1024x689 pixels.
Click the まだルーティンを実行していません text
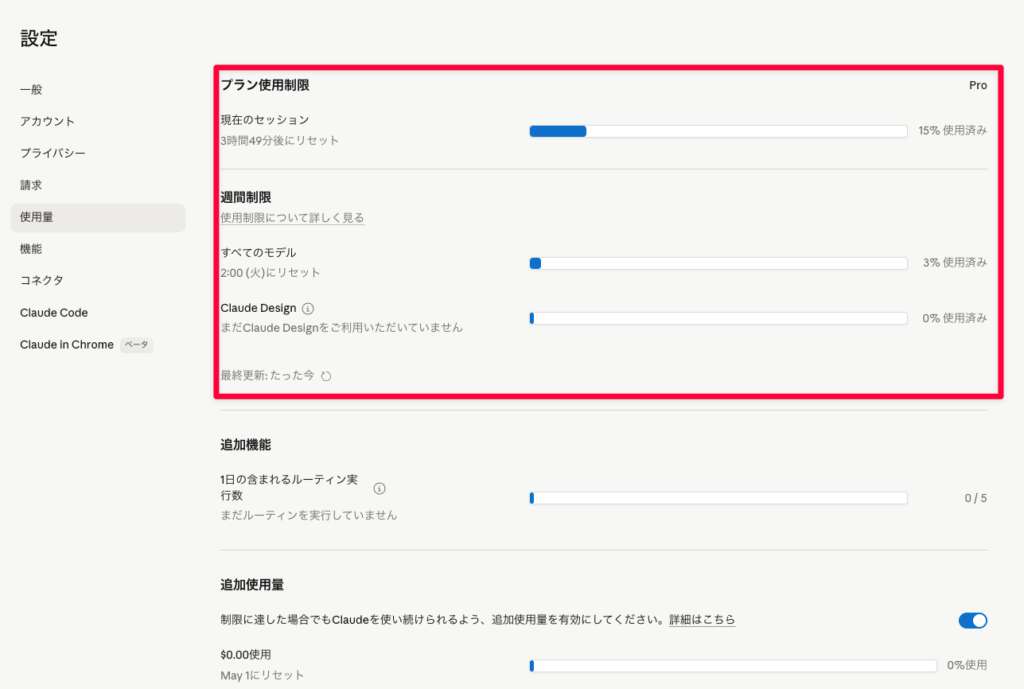pos(308,515)
